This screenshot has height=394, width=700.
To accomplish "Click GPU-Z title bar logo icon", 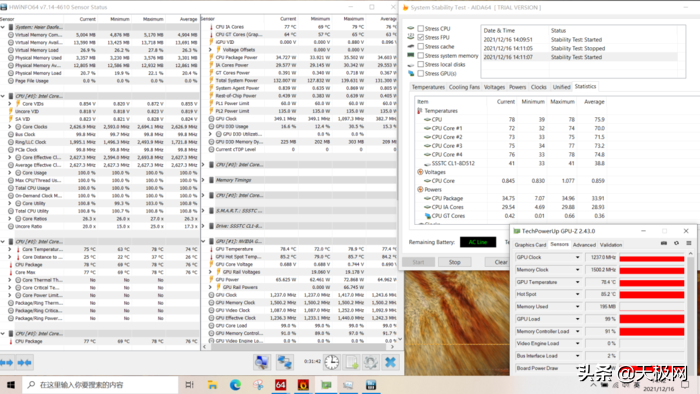I will (517, 231).
